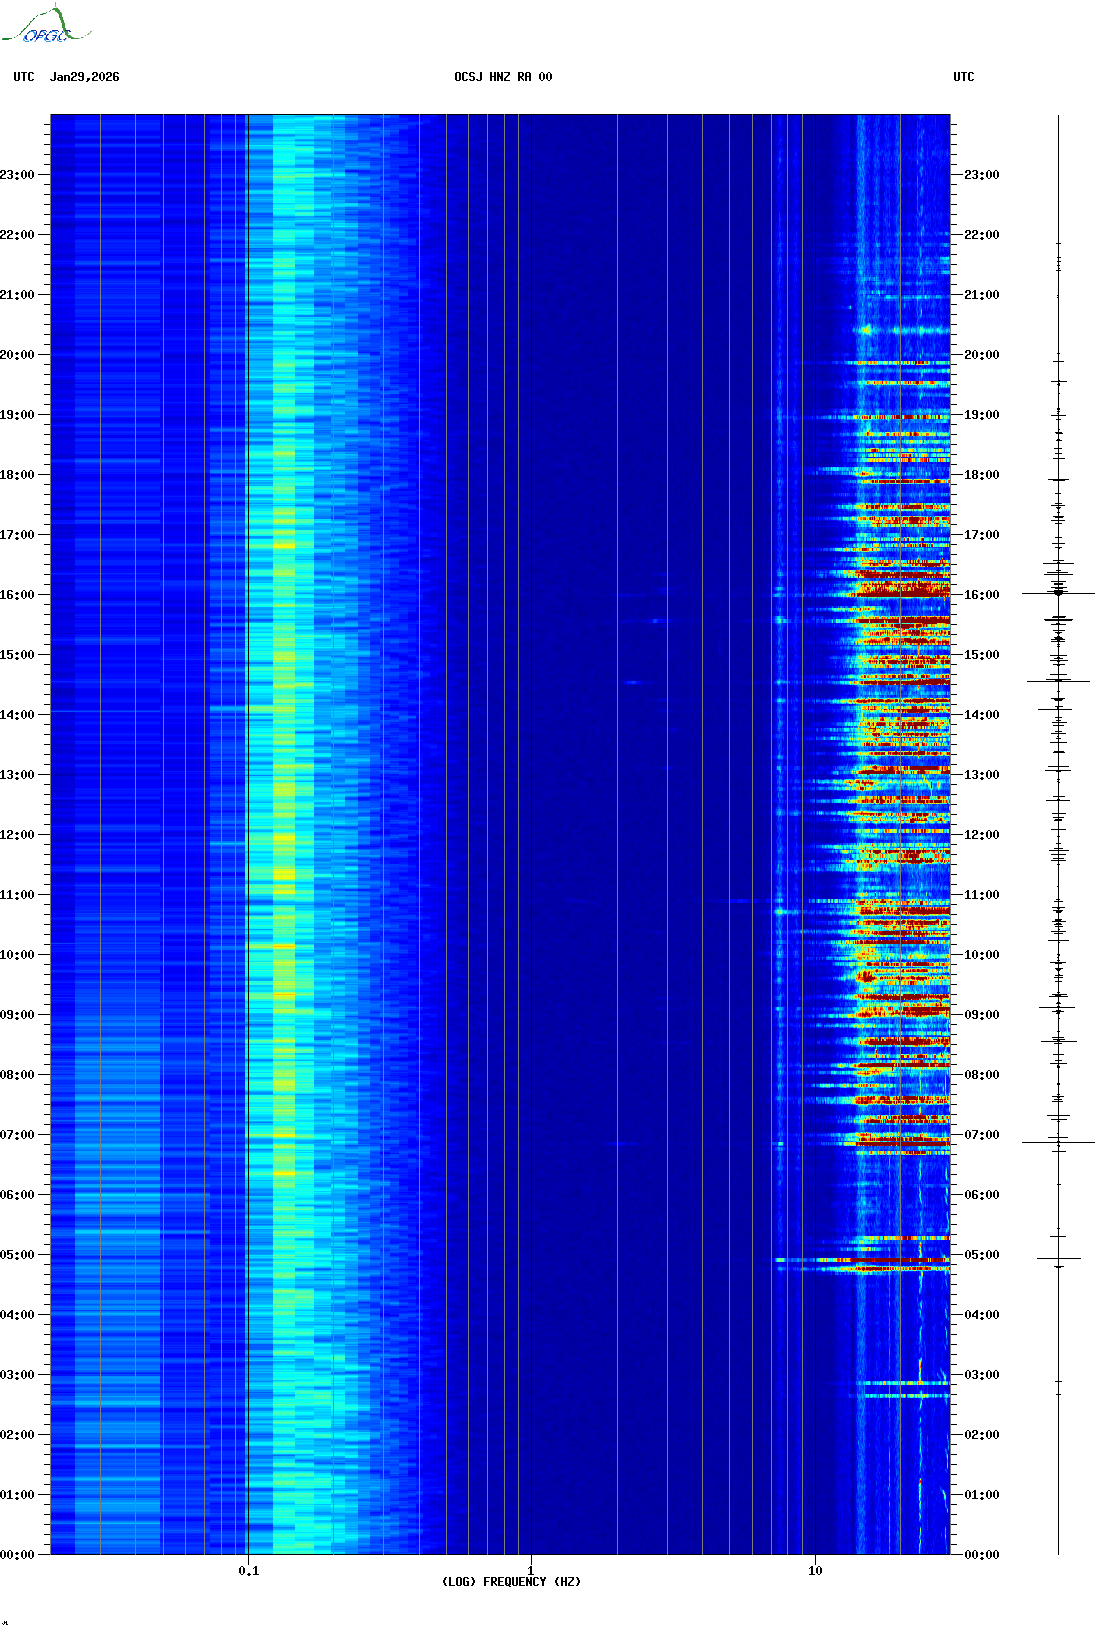
Task: Click the UTC label above the right axis
Action: [x=963, y=77]
